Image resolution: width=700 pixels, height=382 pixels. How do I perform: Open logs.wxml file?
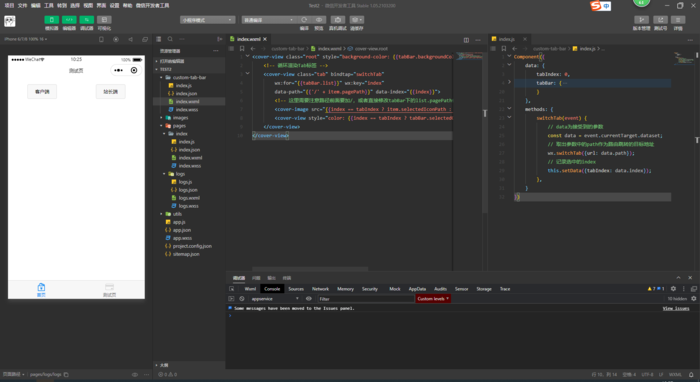point(189,198)
